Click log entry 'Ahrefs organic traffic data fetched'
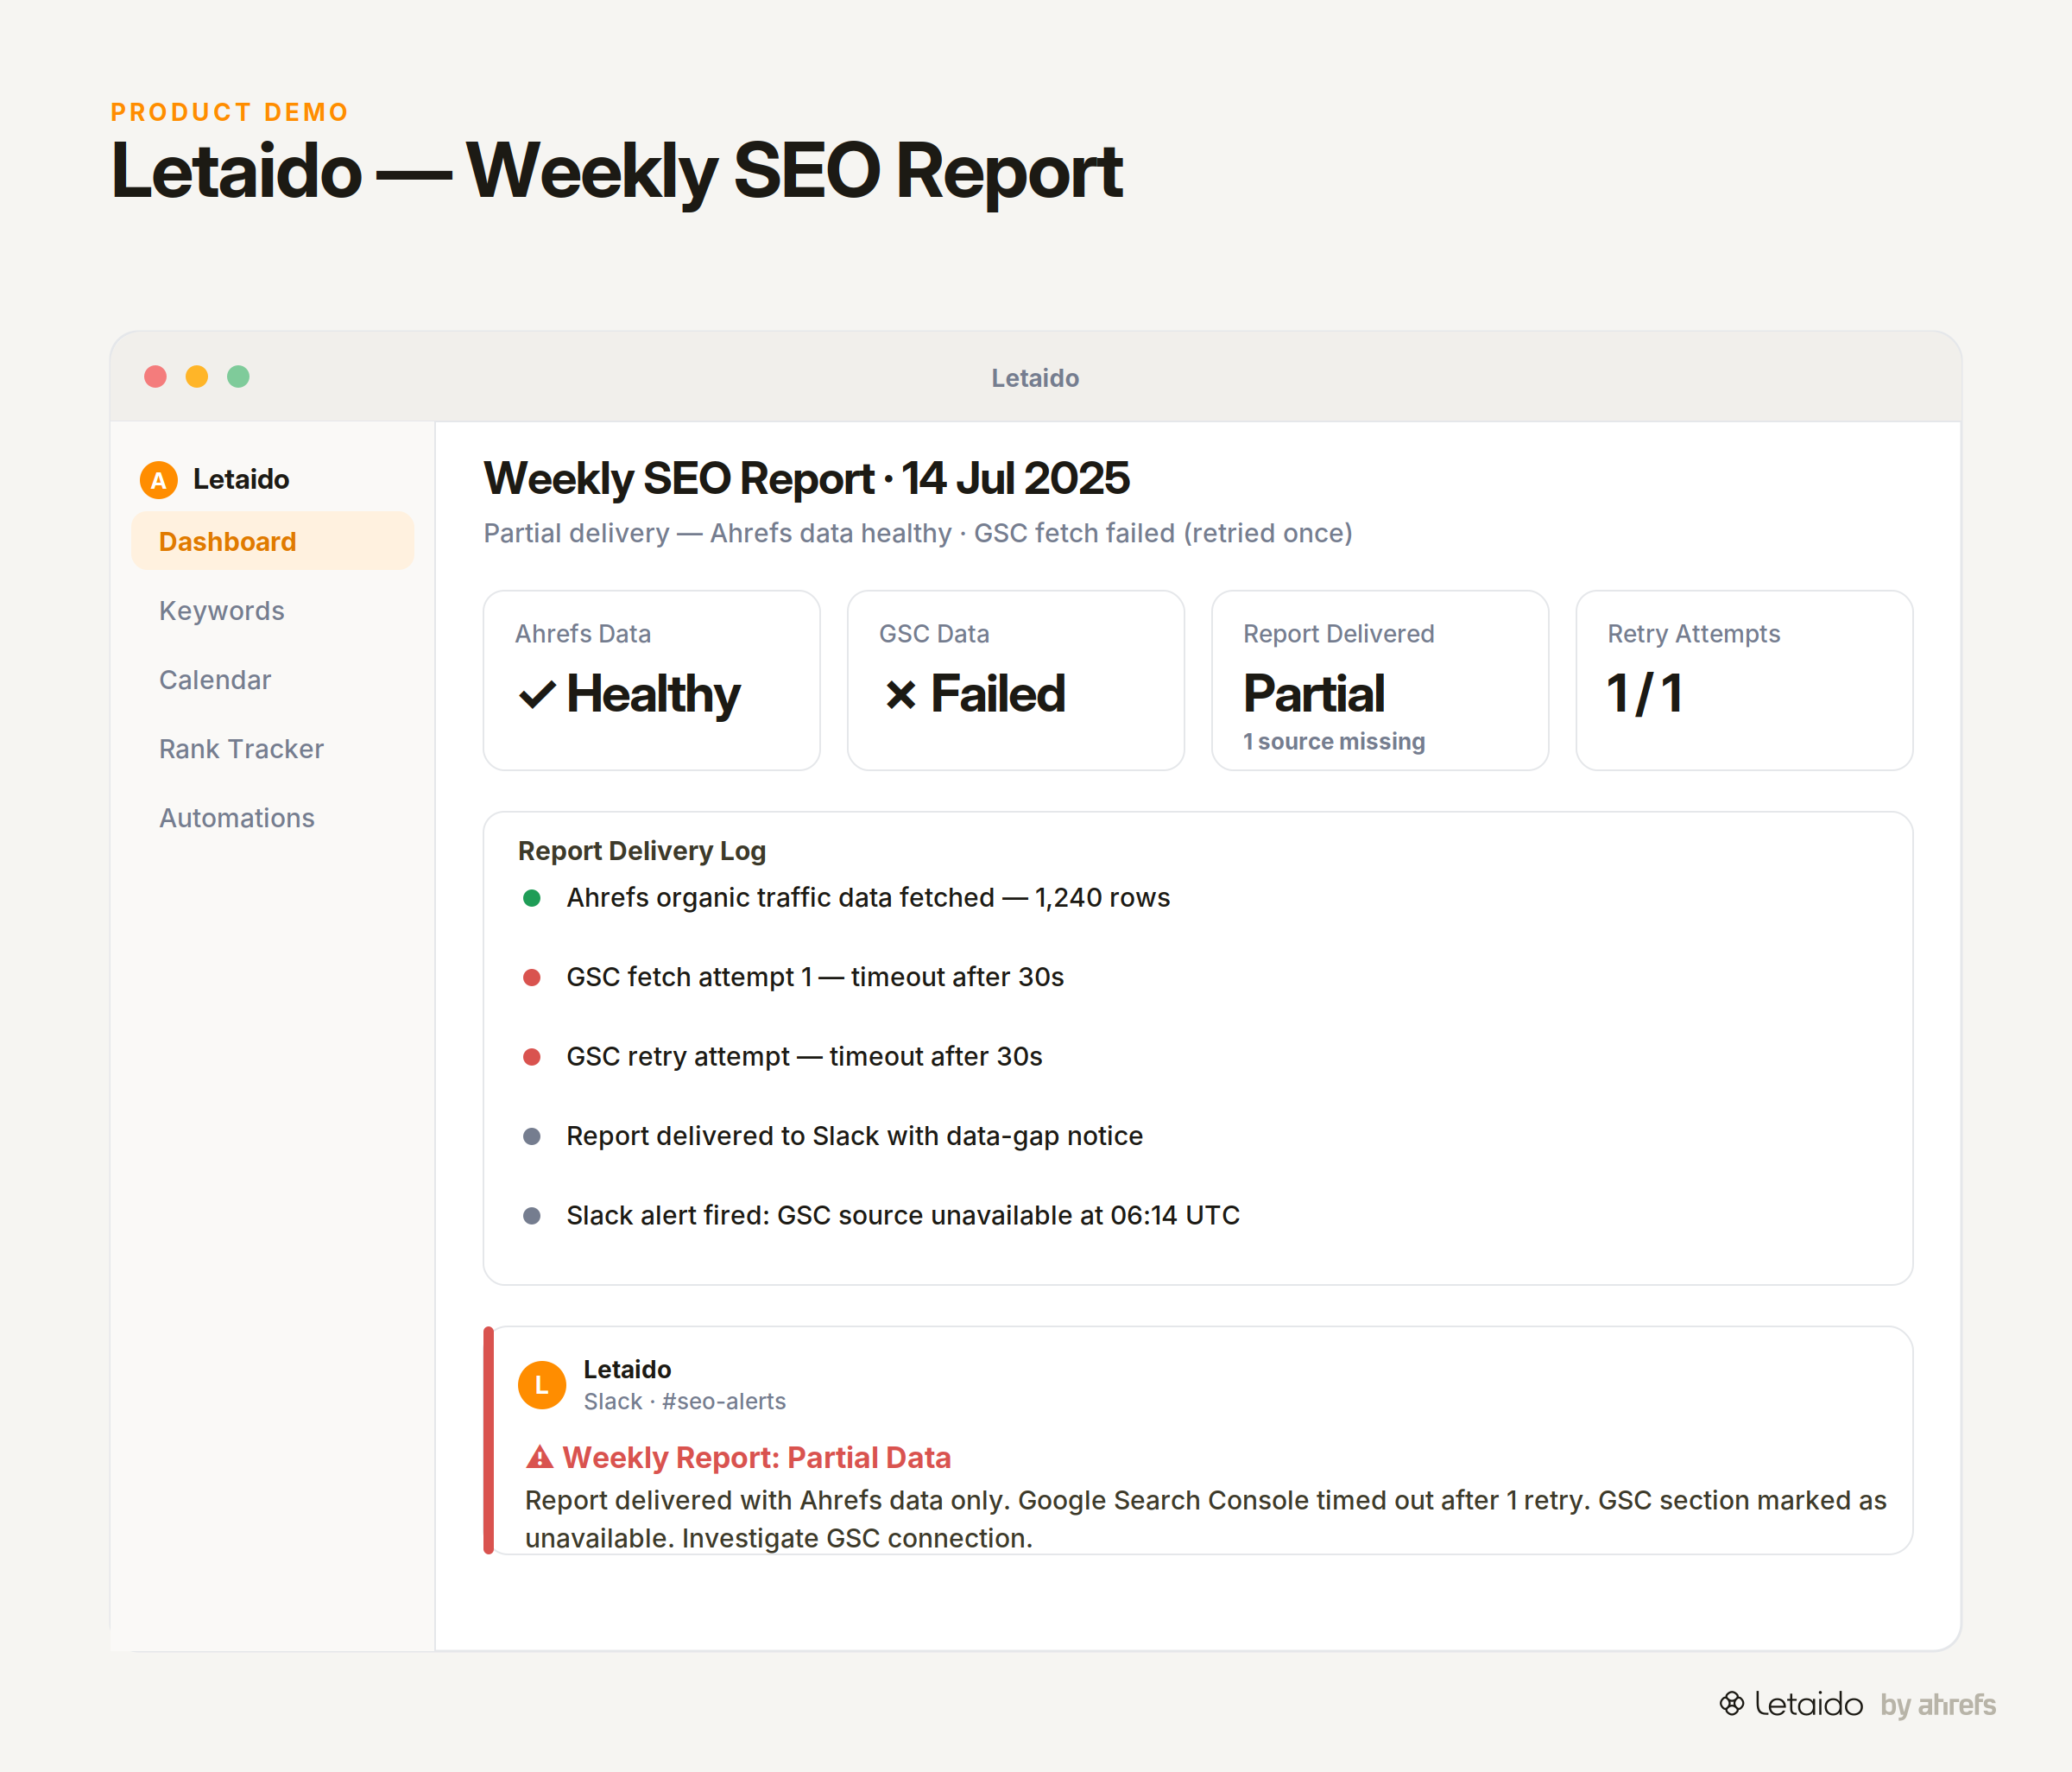 pos(868,898)
